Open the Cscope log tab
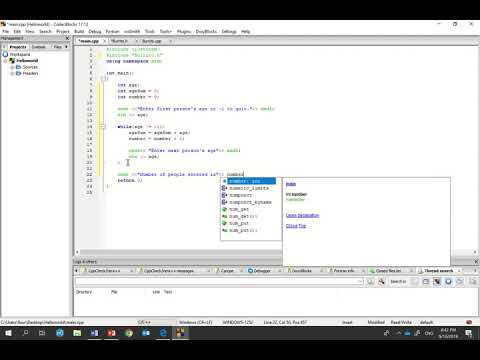The width and height of the screenshot is (480, 360). 227,271
